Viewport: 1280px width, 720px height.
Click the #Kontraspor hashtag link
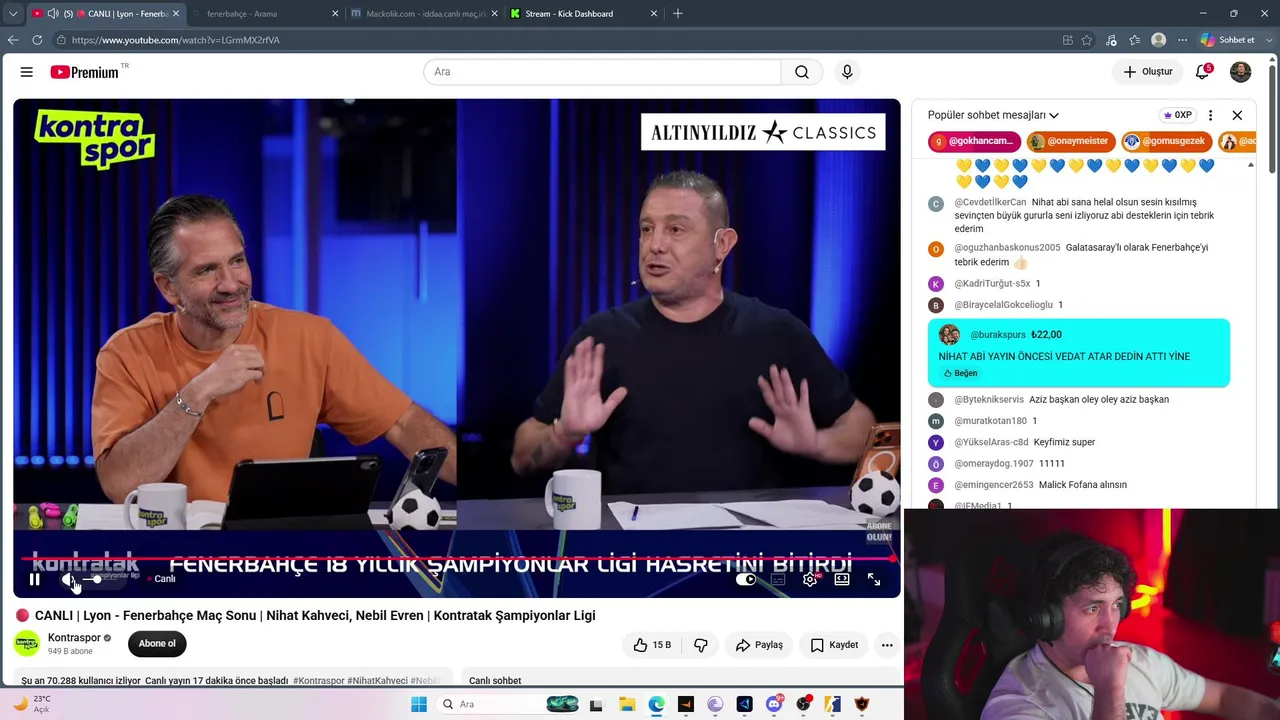click(x=318, y=681)
